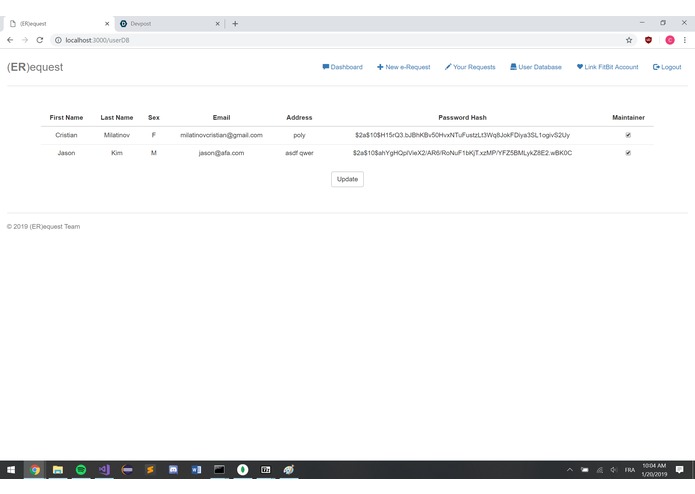695x494 pixels.
Task: Open the Chrome profile avatar
Action: 670,40
